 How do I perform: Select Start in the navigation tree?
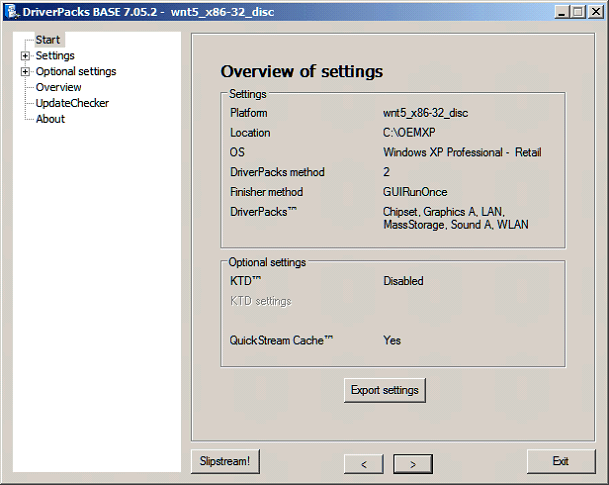48,40
